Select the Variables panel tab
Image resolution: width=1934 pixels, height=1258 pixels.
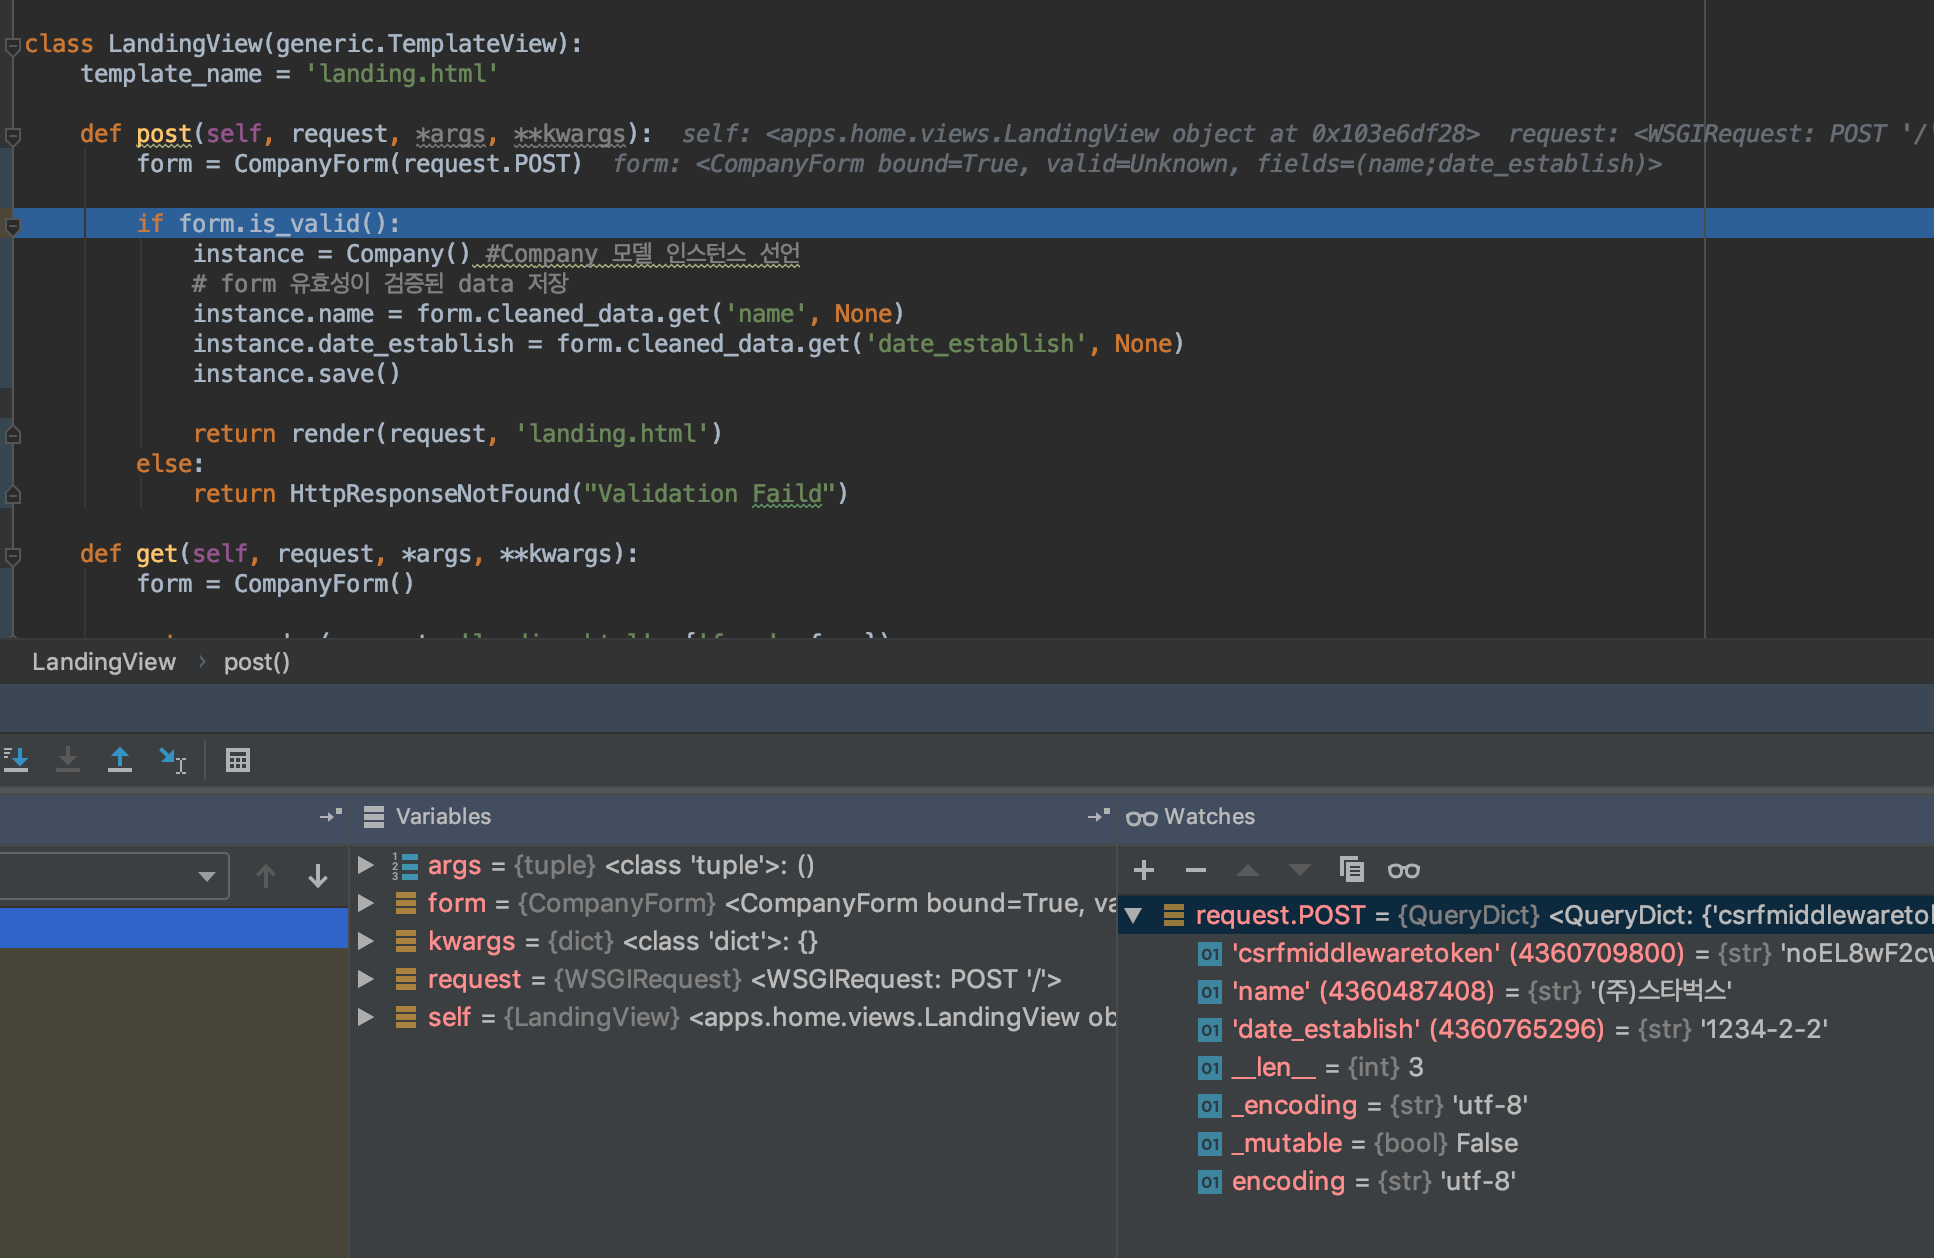[x=442, y=816]
